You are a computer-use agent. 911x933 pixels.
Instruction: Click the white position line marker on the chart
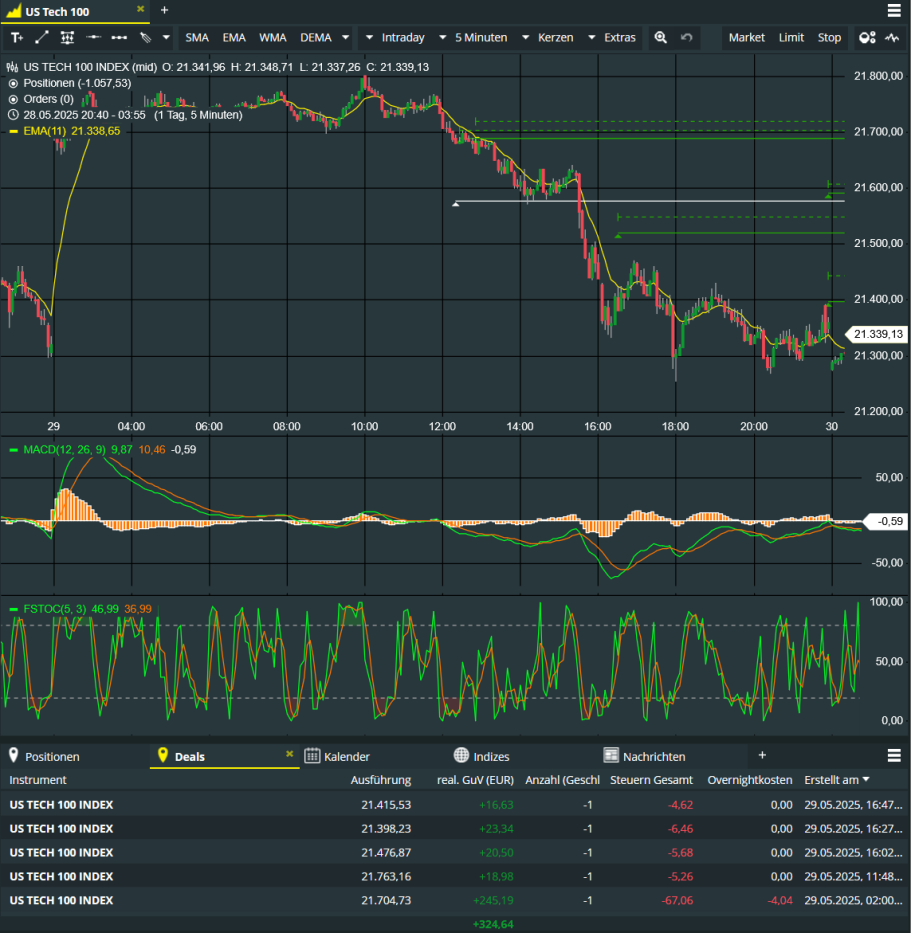click(x=456, y=204)
